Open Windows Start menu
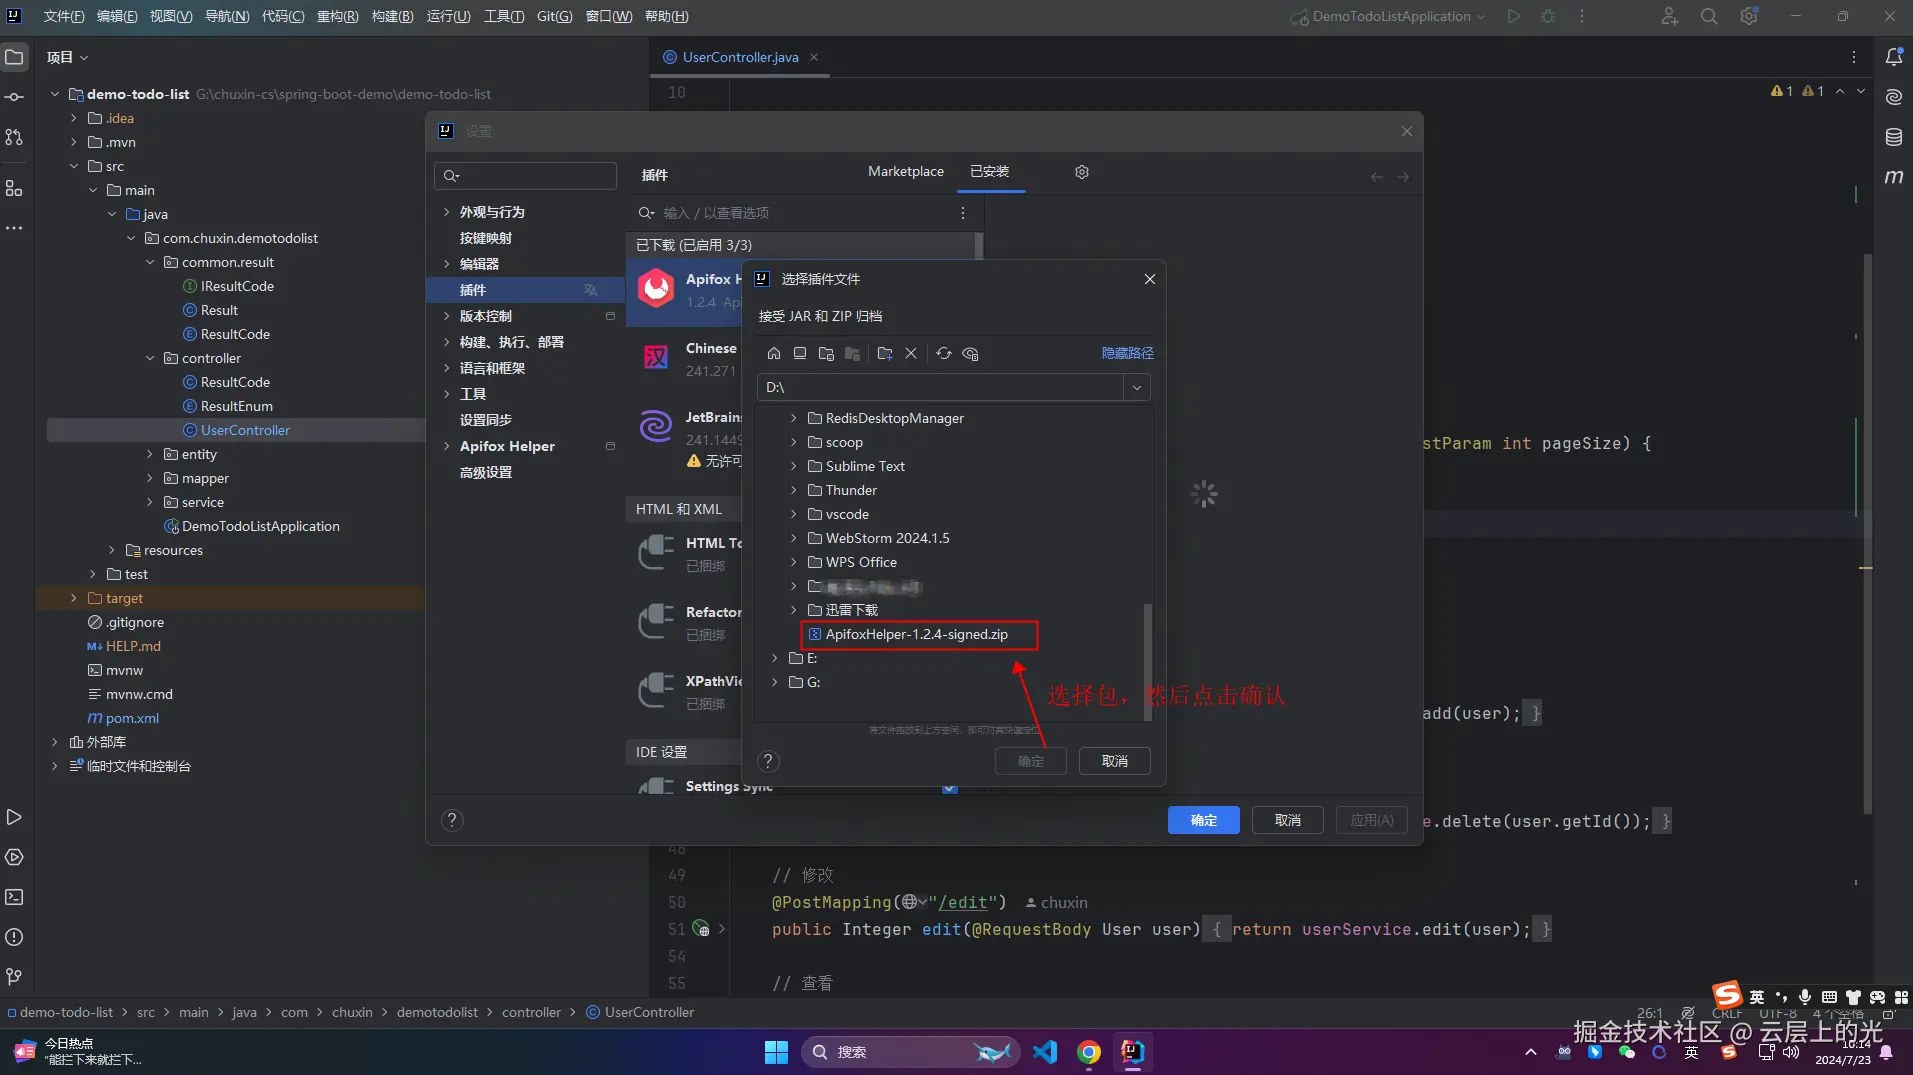 (776, 1052)
